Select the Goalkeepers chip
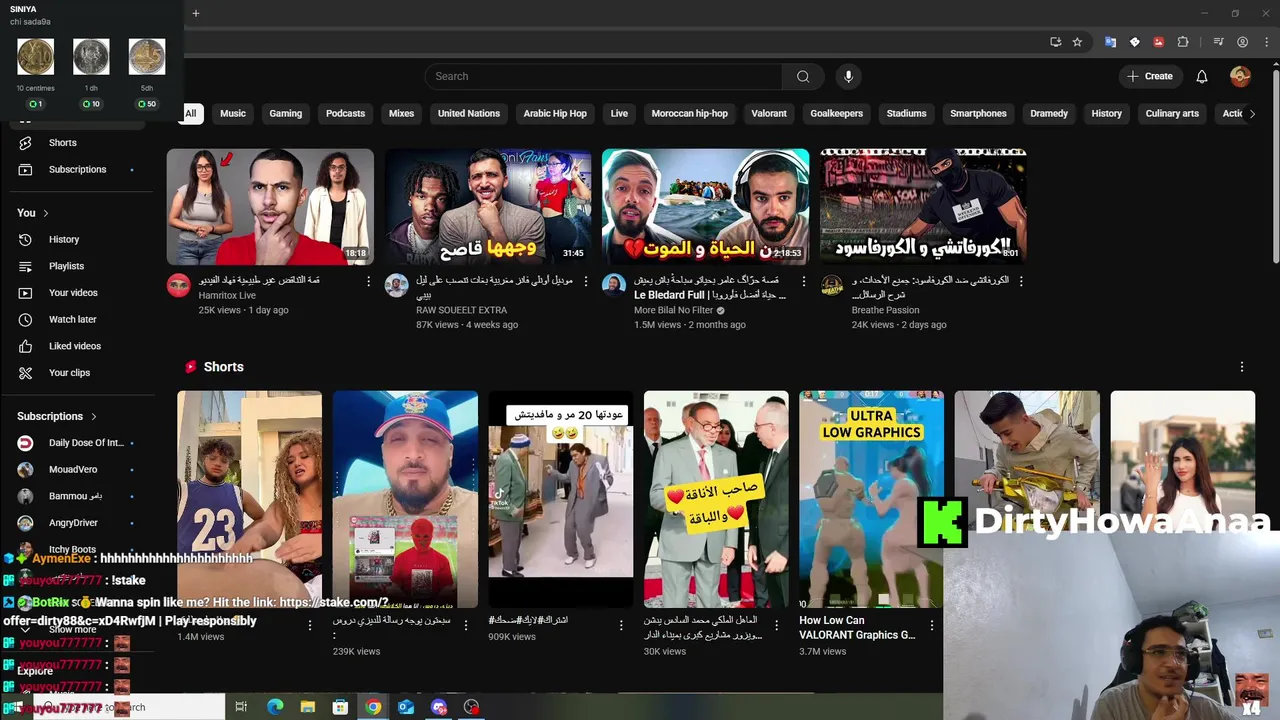Viewport: 1280px width, 720px height. click(837, 113)
